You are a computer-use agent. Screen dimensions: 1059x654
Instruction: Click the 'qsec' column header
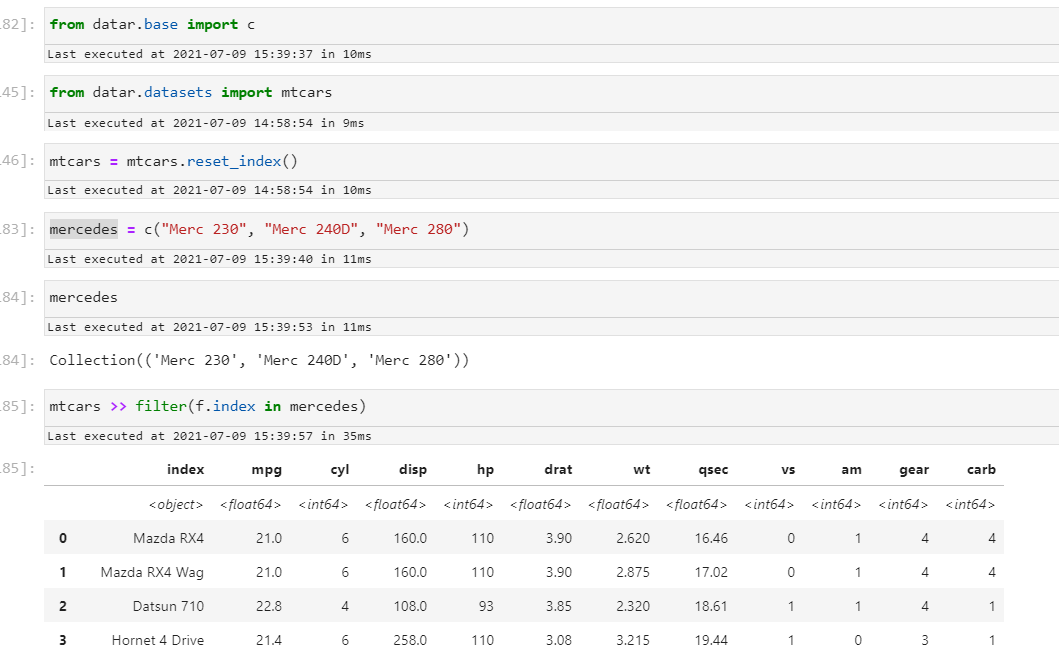click(713, 470)
